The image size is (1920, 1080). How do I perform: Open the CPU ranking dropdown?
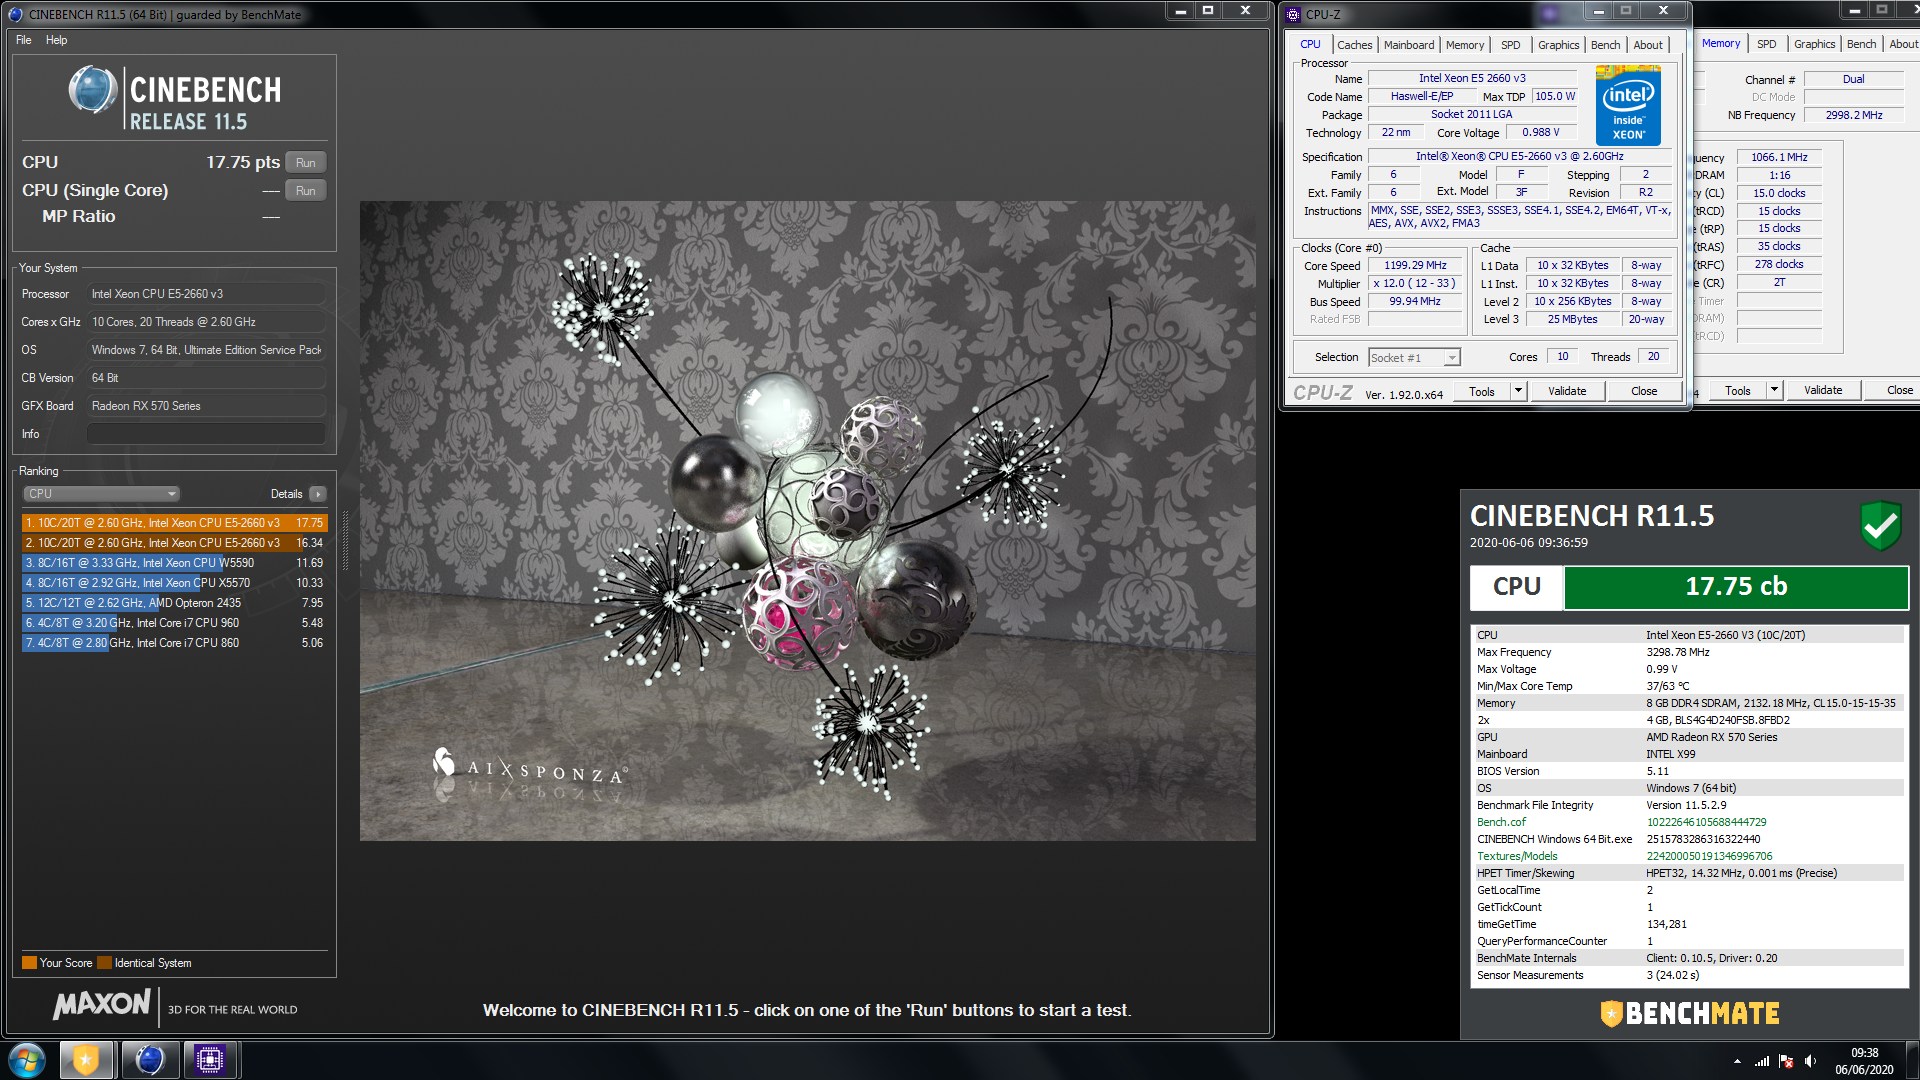[101, 493]
